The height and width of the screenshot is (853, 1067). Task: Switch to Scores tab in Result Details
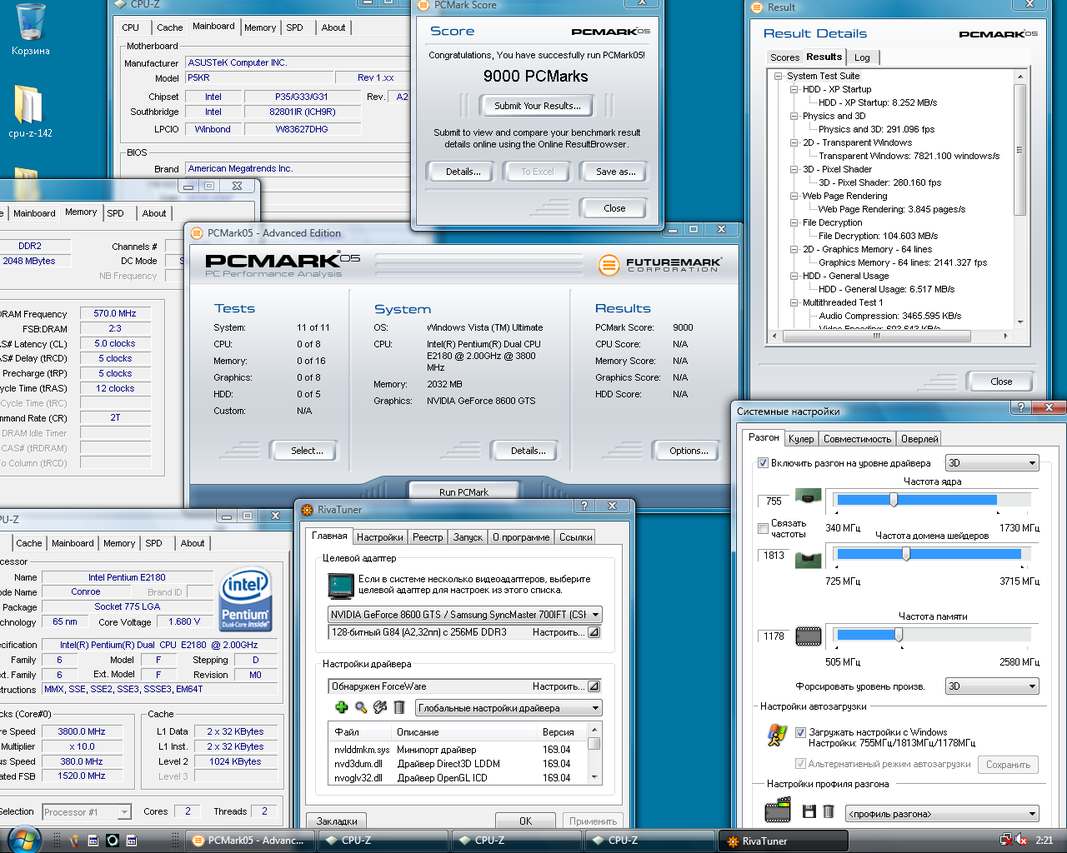click(x=785, y=57)
